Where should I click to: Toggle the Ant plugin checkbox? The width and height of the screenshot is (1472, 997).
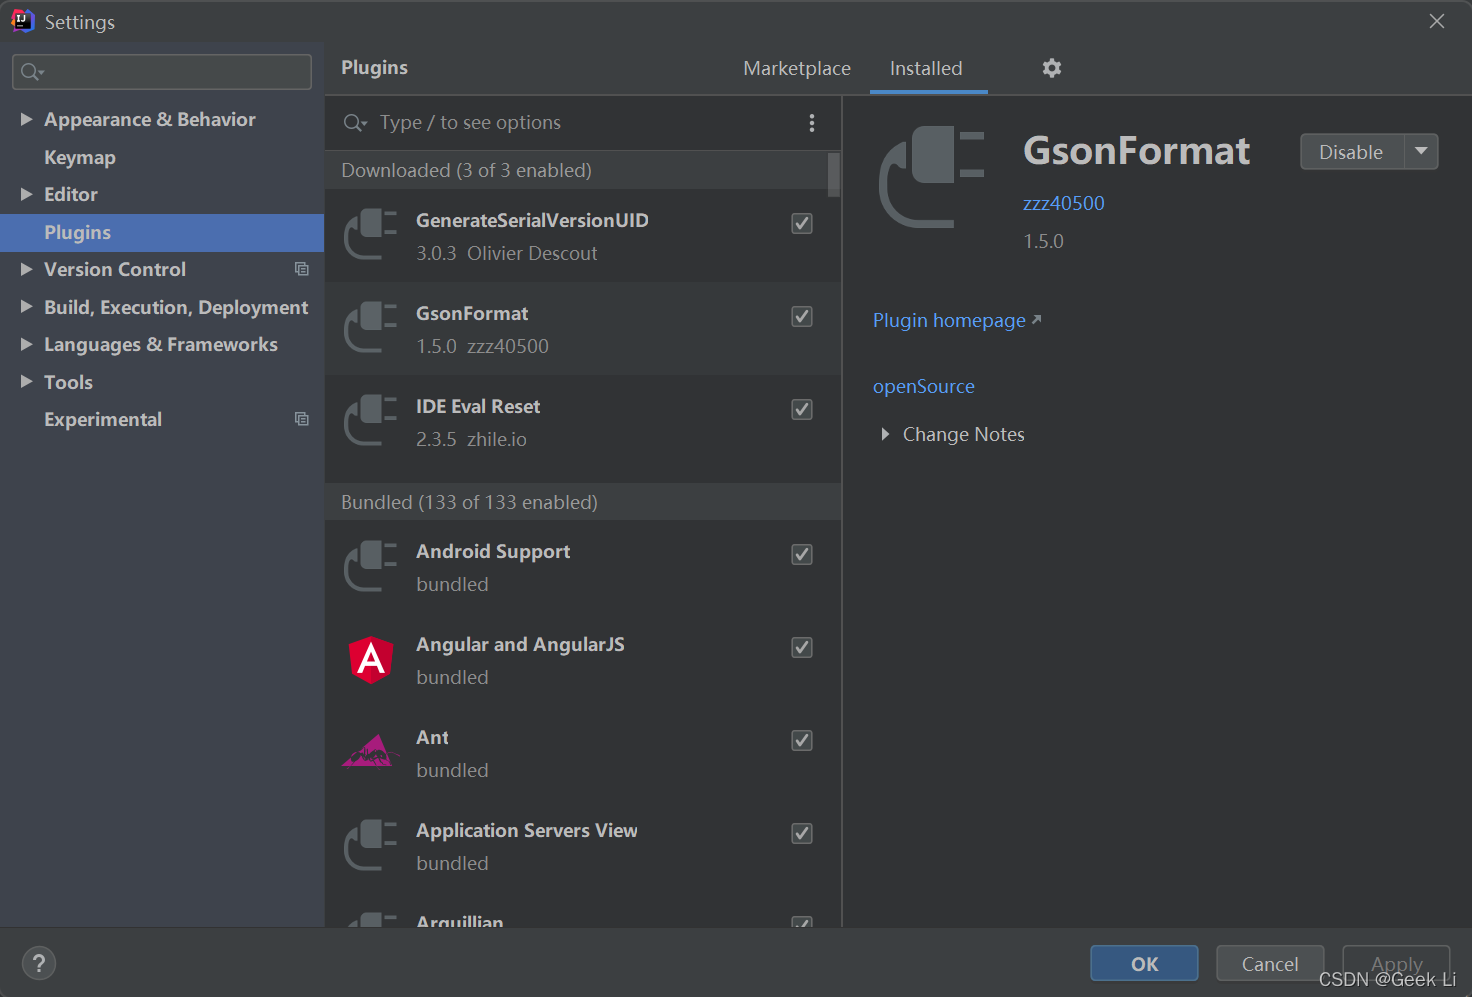[x=802, y=740]
